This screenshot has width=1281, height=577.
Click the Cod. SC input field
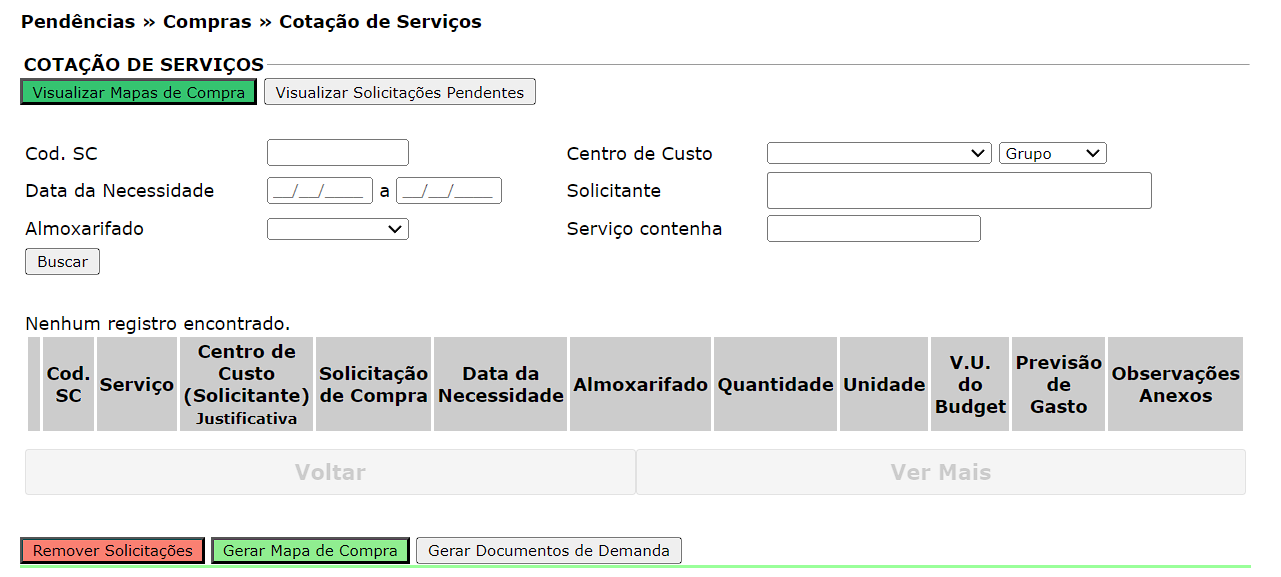point(337,153)
